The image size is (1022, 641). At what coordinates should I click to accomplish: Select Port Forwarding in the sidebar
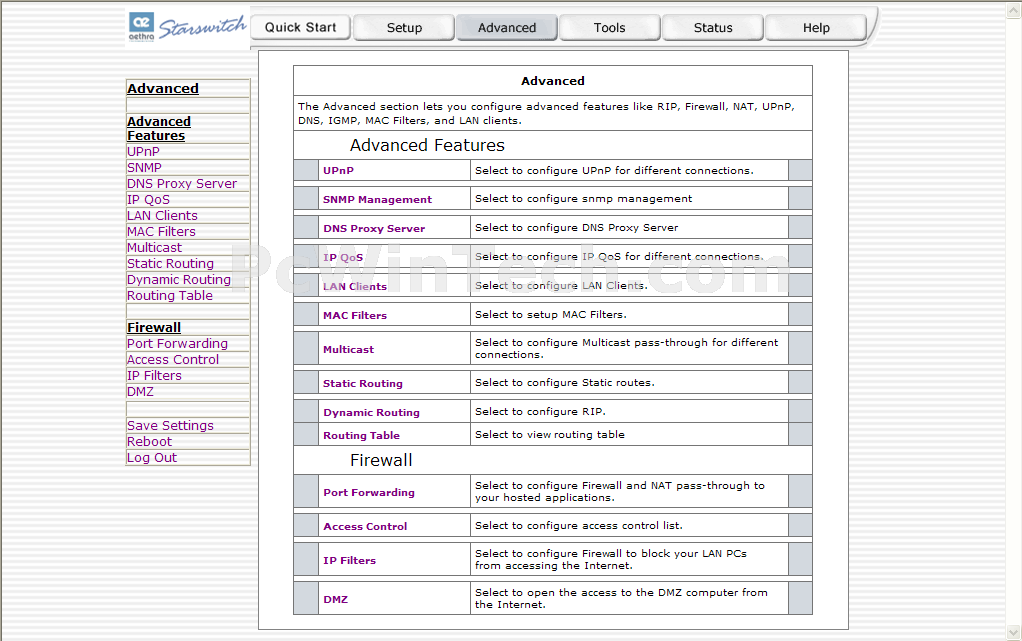(177, 344)
